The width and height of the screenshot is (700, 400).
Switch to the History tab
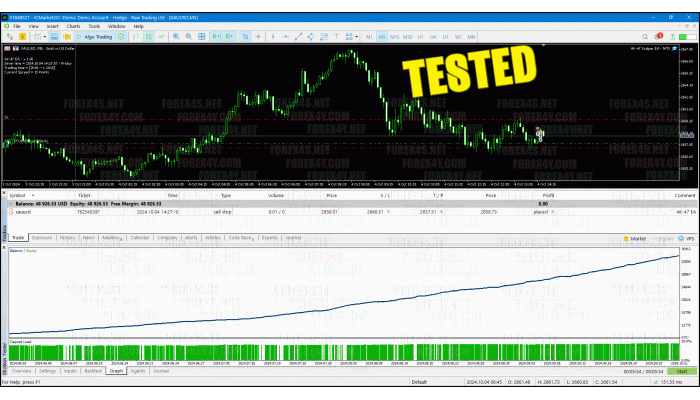(67, 238)
